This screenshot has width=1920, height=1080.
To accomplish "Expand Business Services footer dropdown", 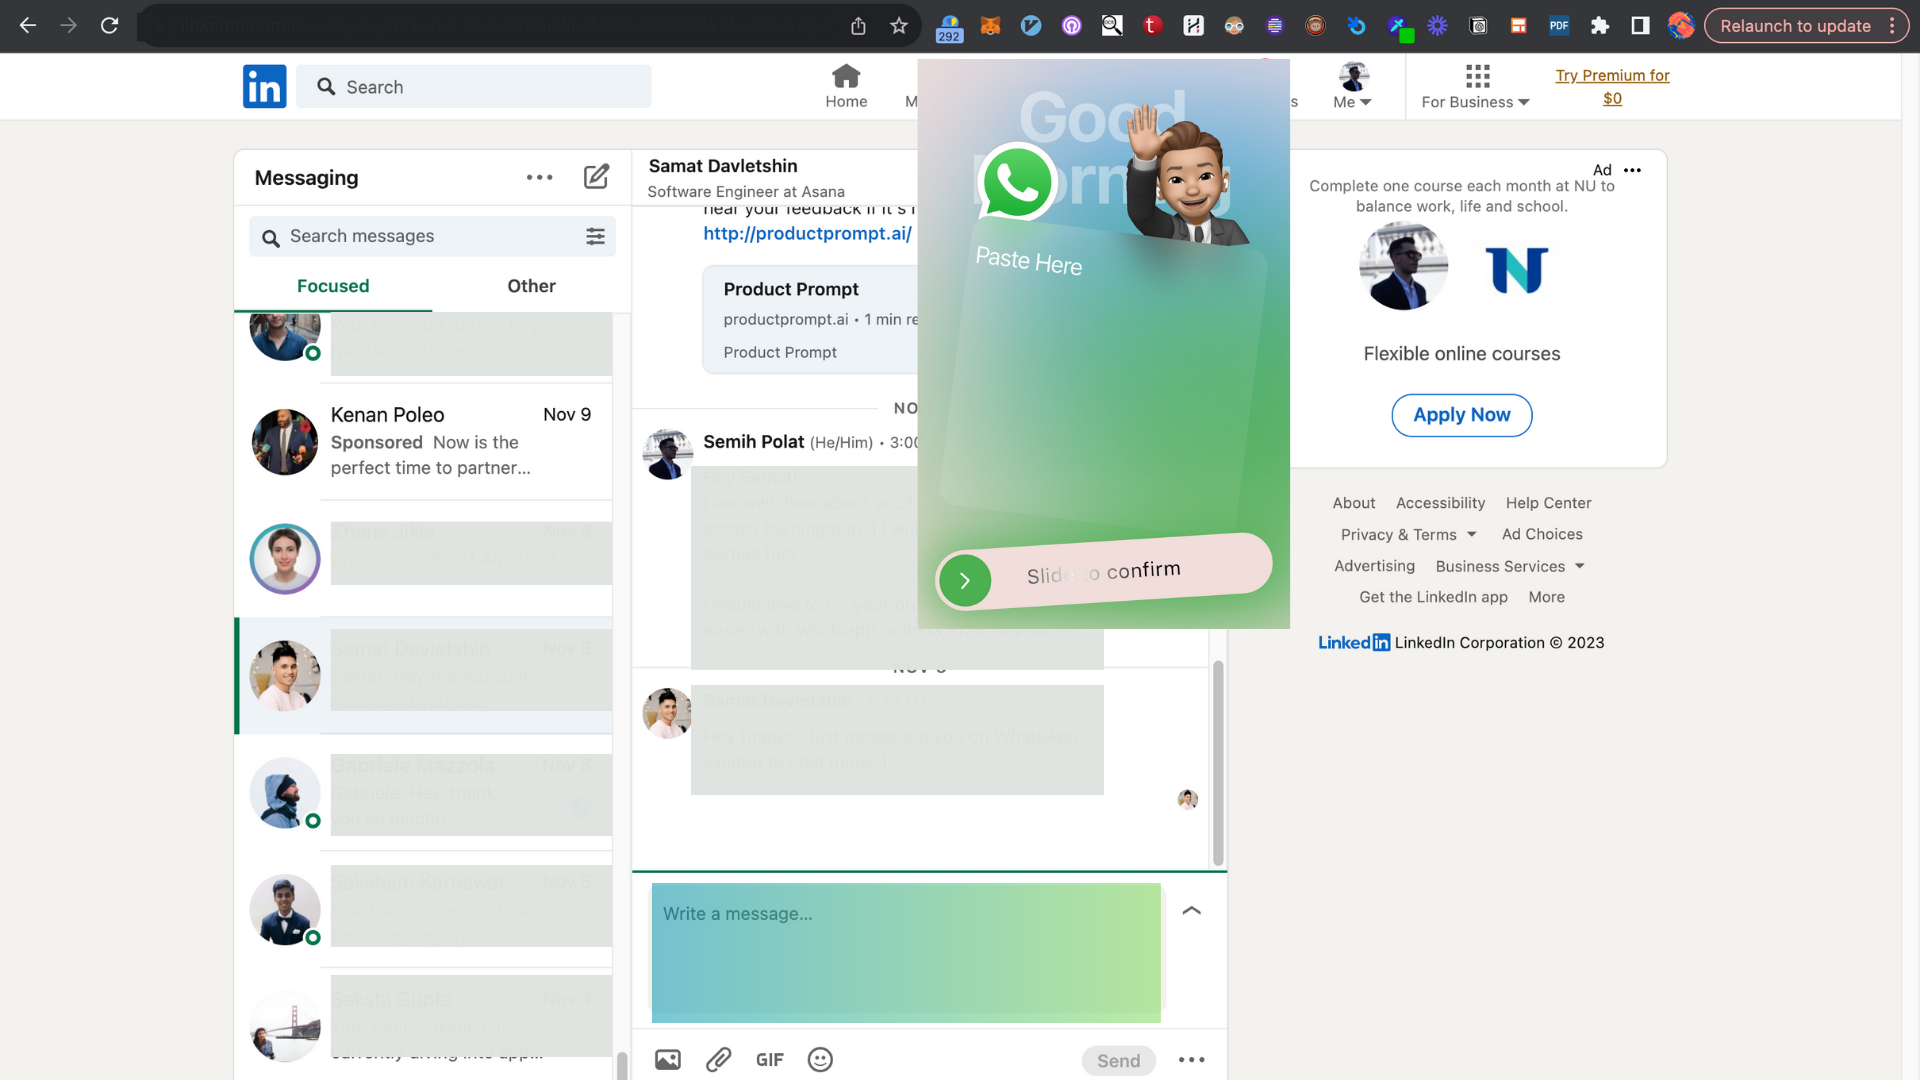I will pos(1510,566).
